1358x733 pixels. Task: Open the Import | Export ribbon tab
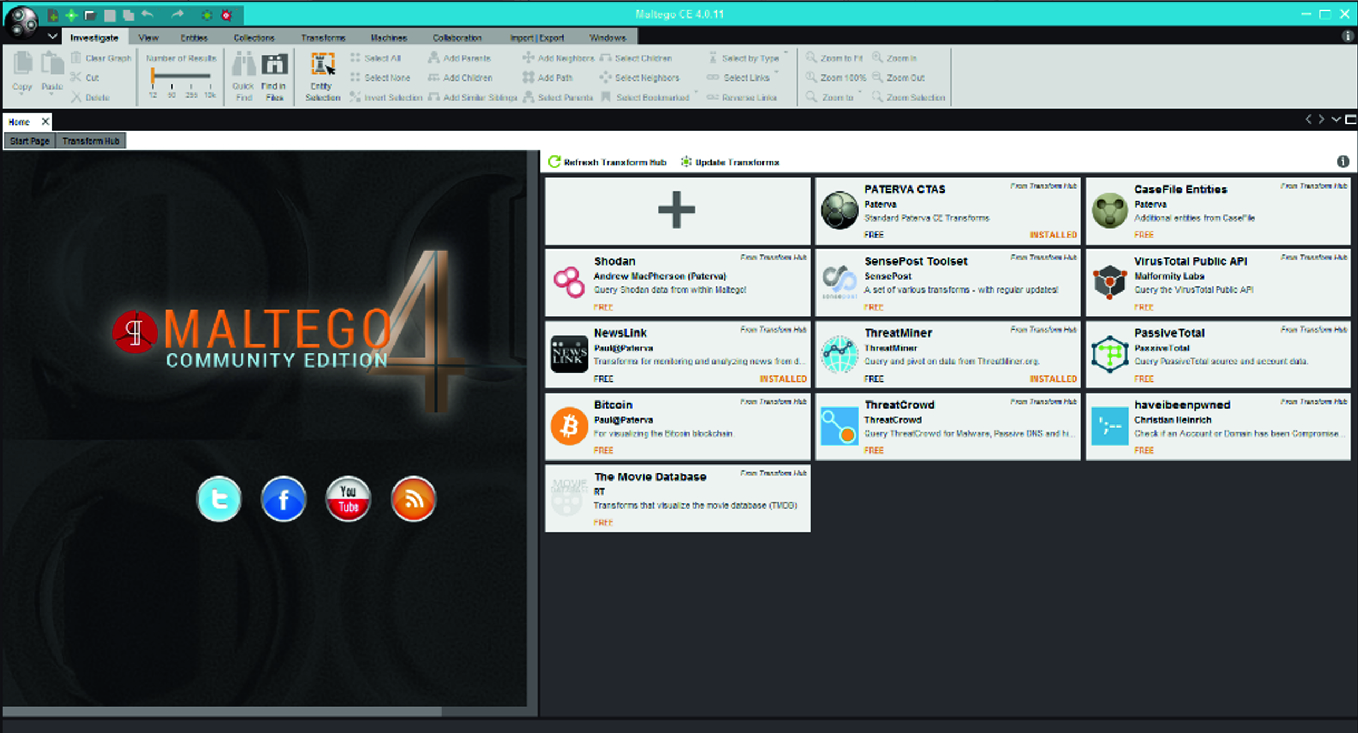point(537,38)
